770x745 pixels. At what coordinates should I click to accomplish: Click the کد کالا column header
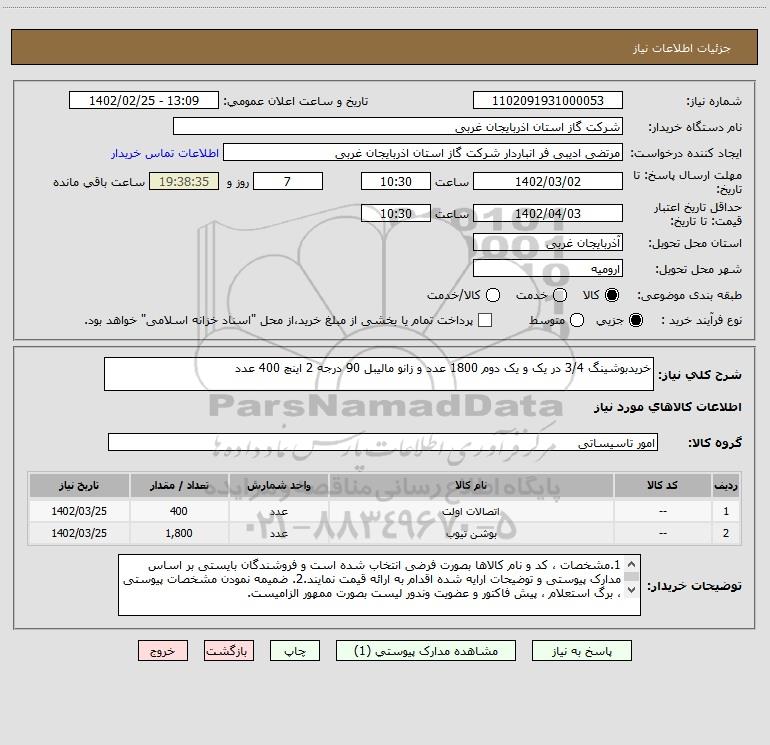coord(662,486)
